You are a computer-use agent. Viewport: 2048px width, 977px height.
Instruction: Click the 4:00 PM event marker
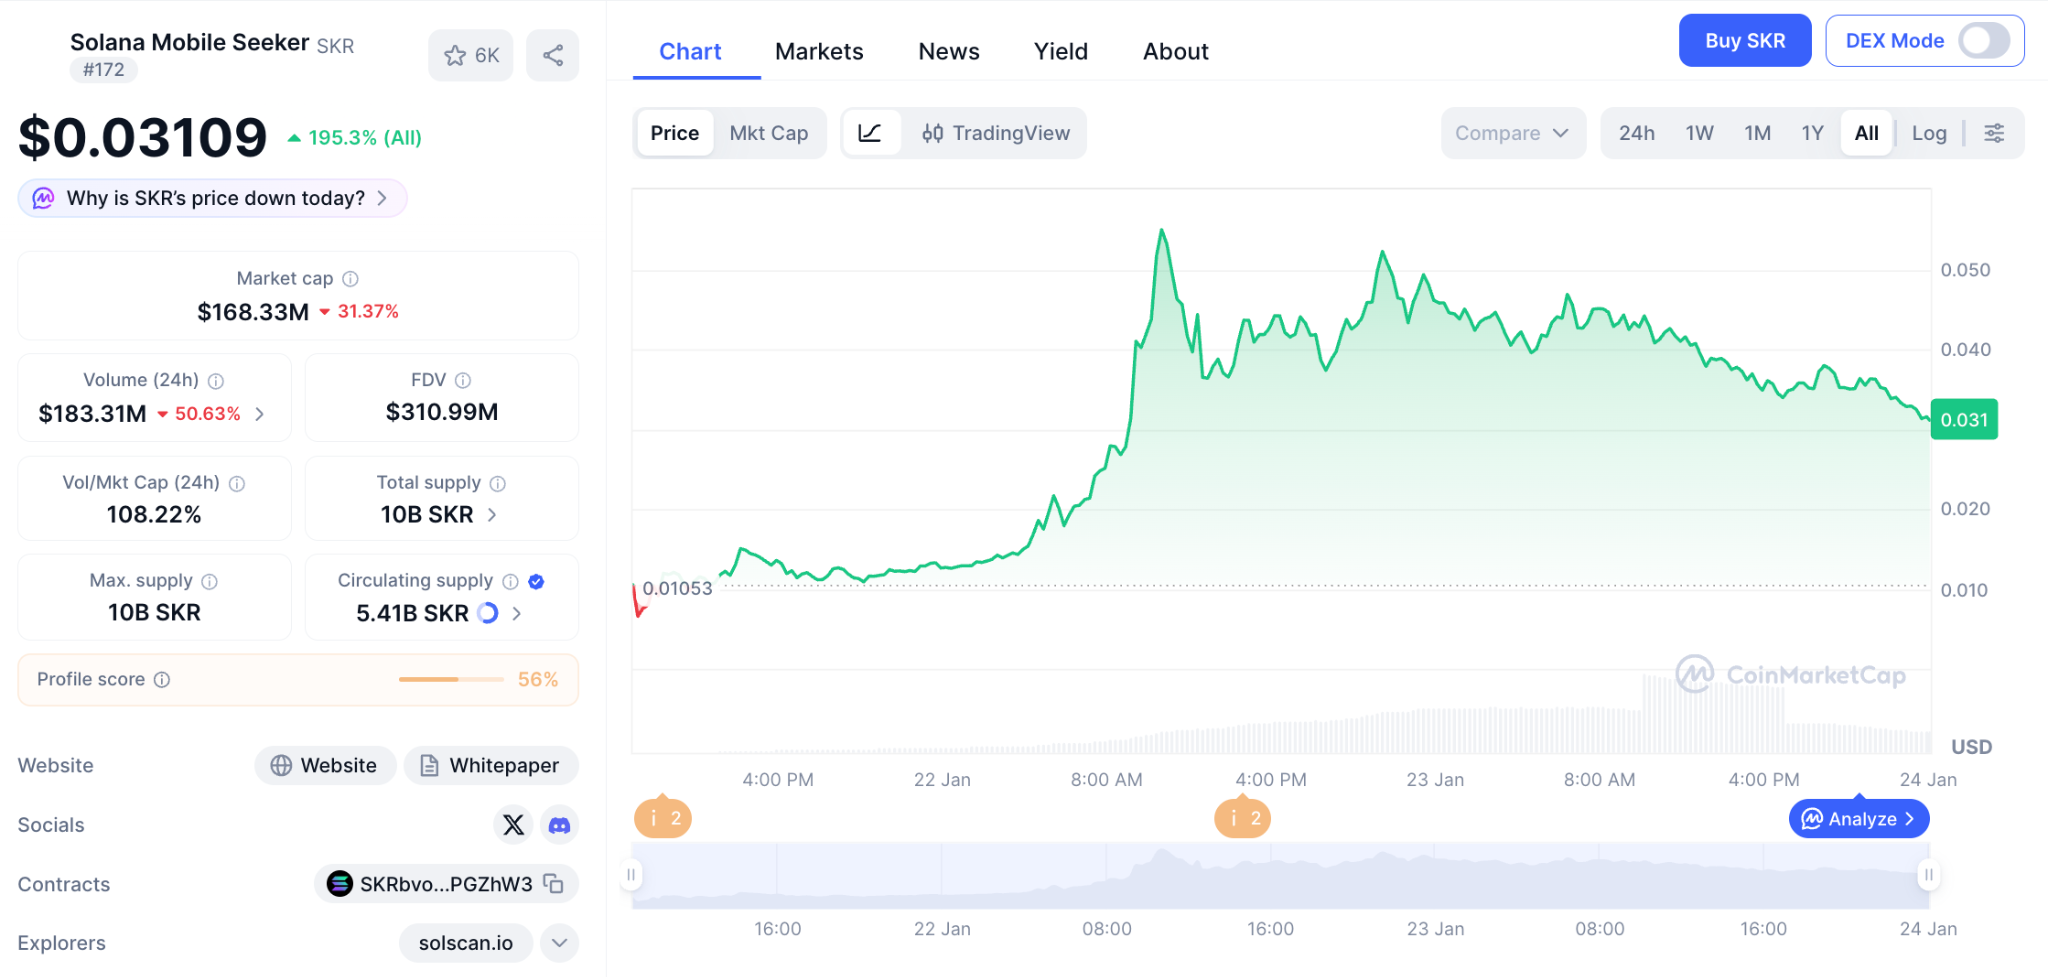coord(1242,819)
